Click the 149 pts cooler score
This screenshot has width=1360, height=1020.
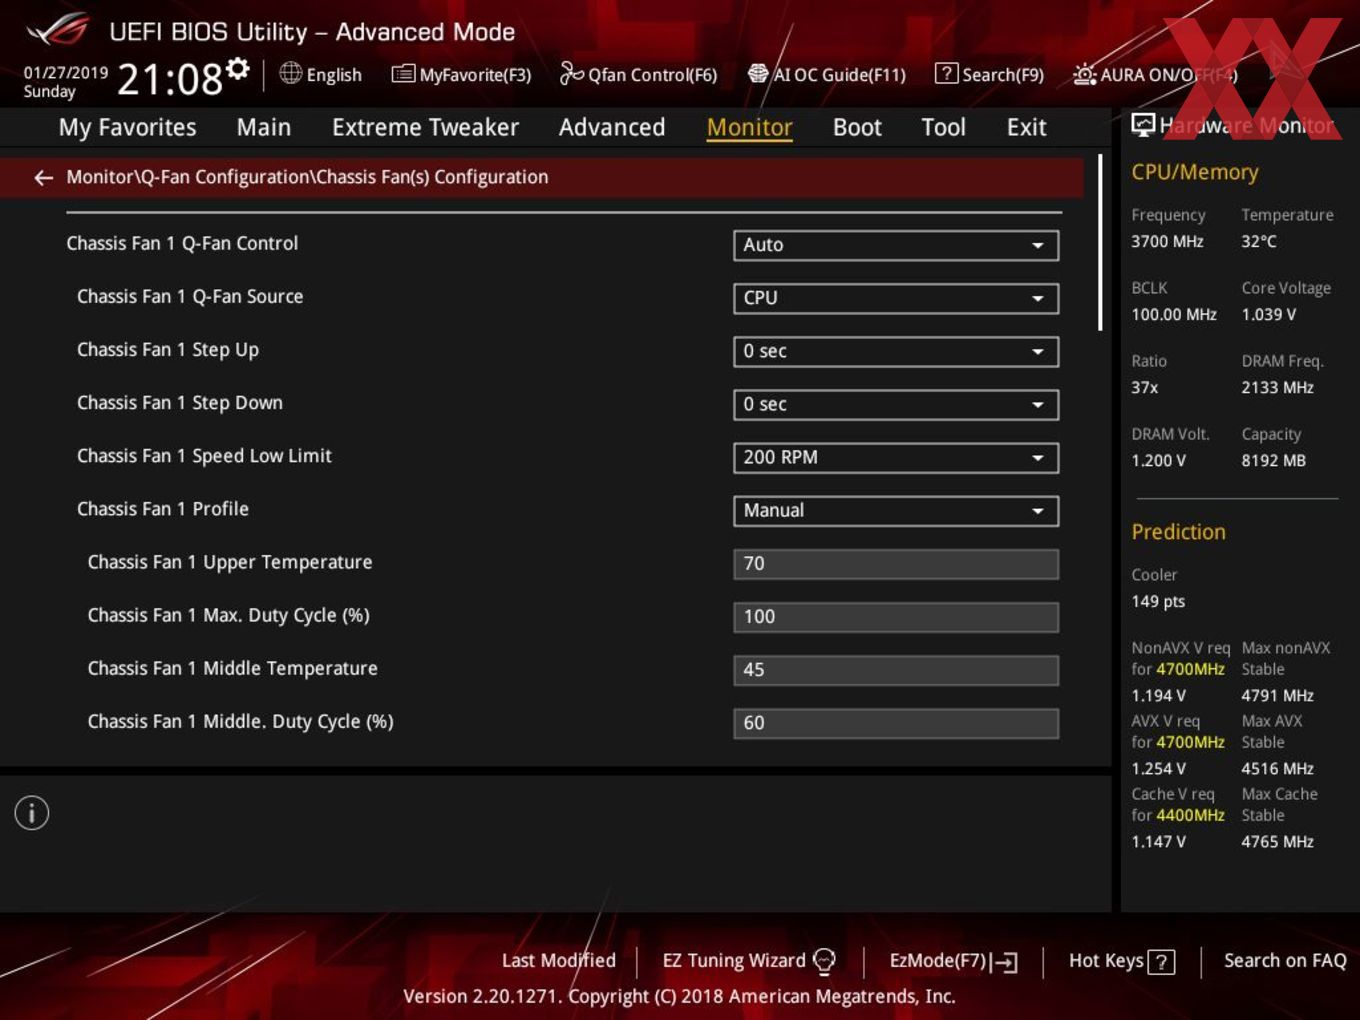(1158, 601)
